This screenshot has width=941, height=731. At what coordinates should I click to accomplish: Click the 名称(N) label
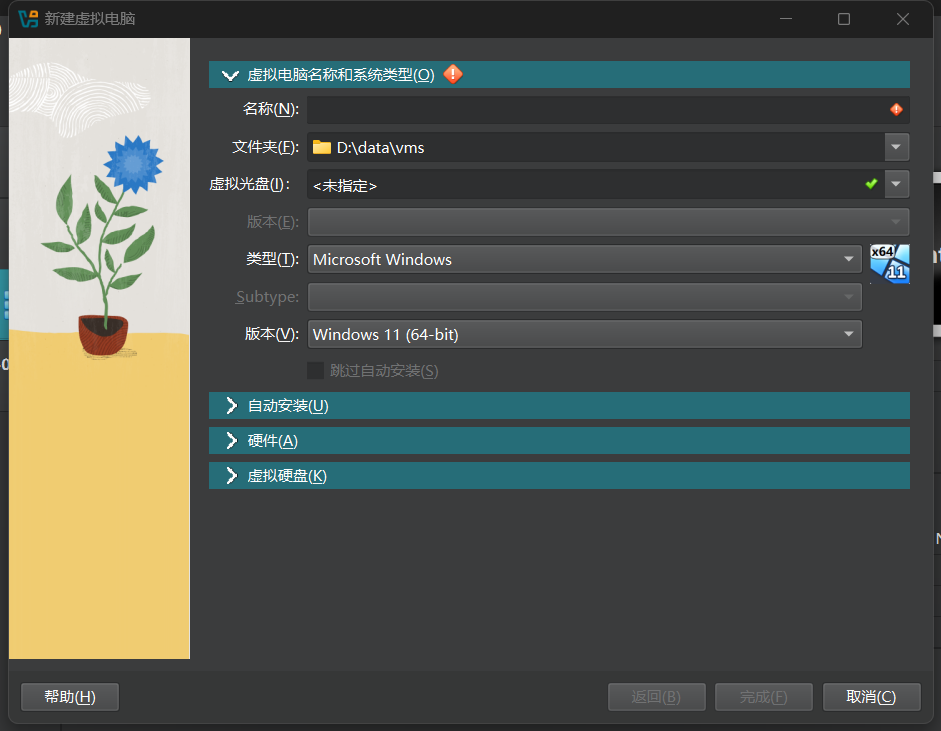click(271, 109)
